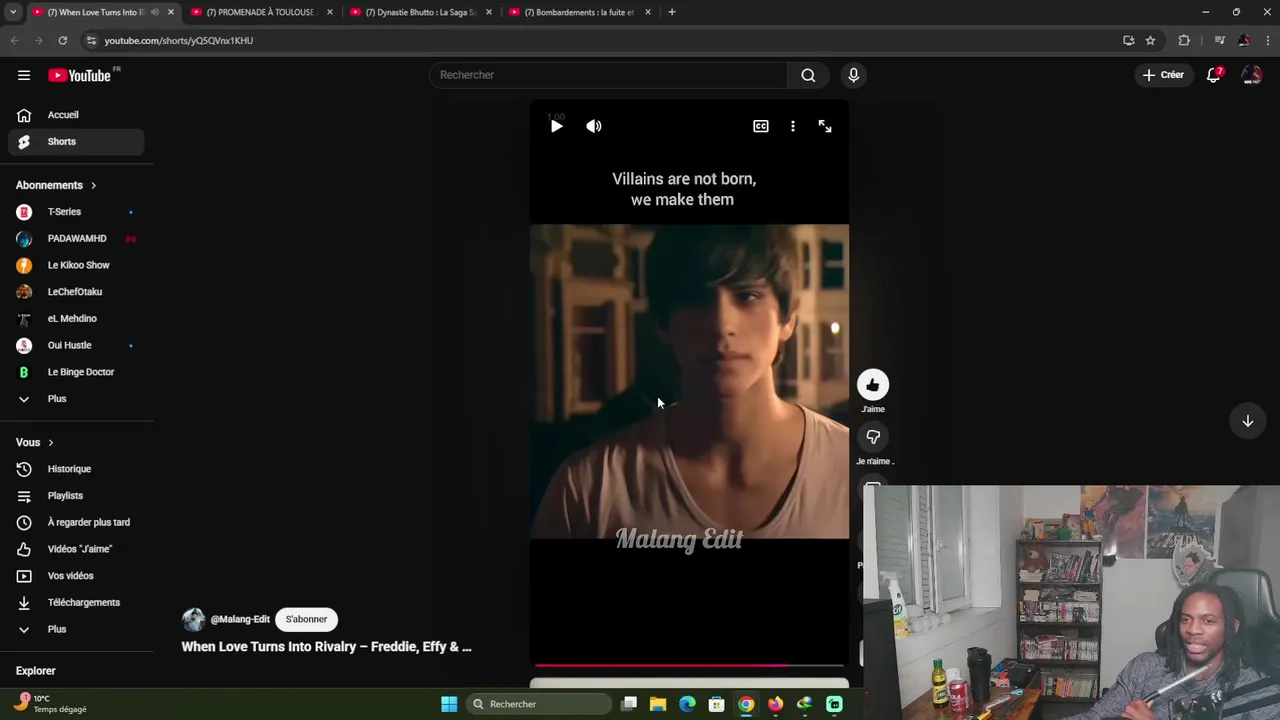
Task: Open Le Binge Doctor channel
Action: [x=76, y=372]
